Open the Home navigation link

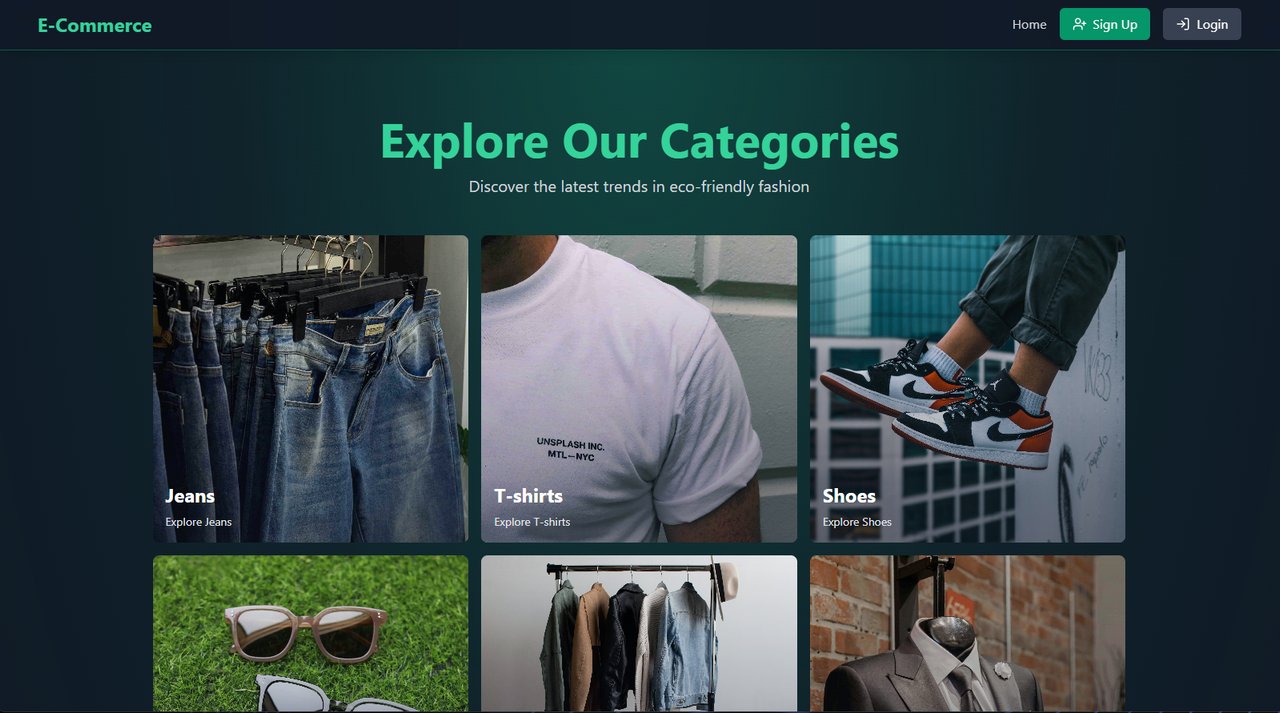pos(1029,24)
